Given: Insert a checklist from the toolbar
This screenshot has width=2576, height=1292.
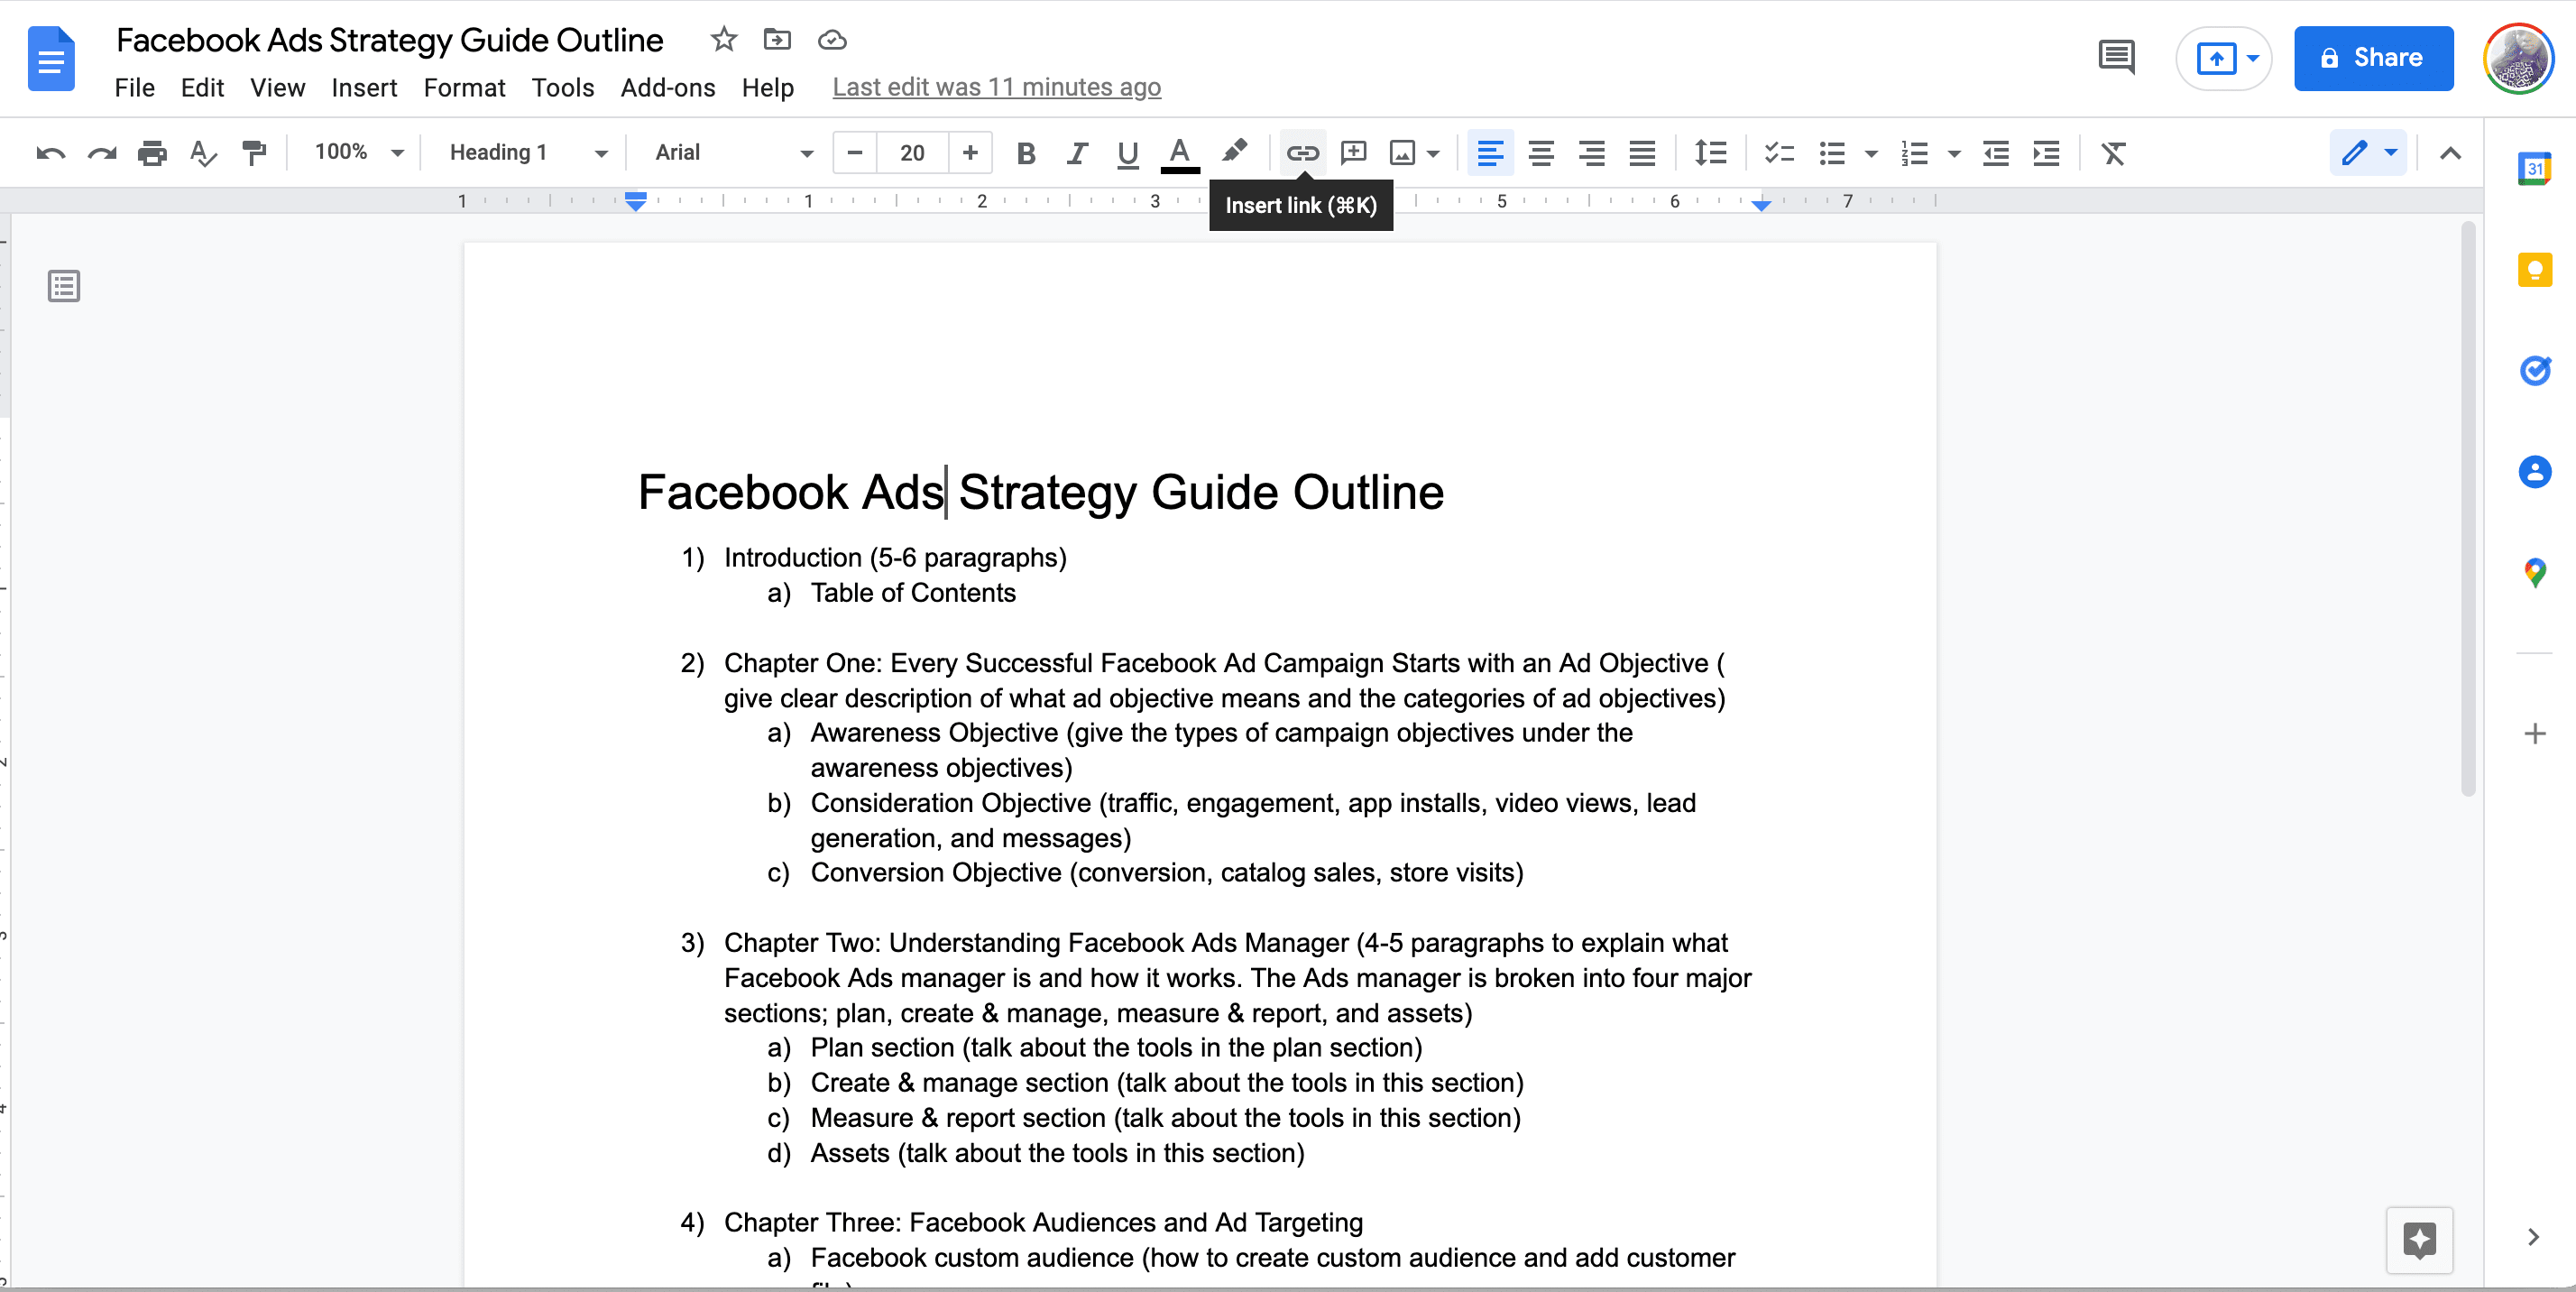Looking at the screenshot, I should tap(1779, 153).
